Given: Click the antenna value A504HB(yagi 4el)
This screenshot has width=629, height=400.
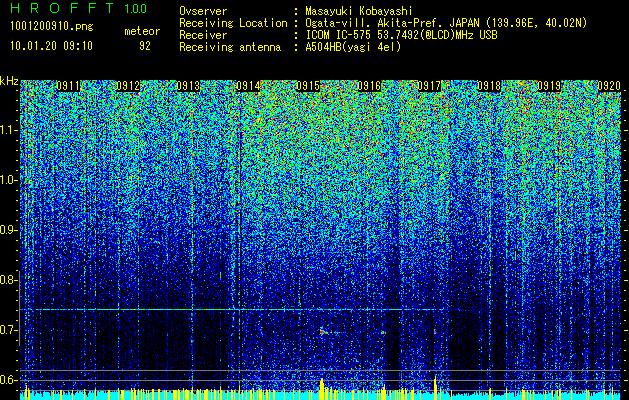Looking at the screenshot, I should pyautogui.click(x=353, y=47).
